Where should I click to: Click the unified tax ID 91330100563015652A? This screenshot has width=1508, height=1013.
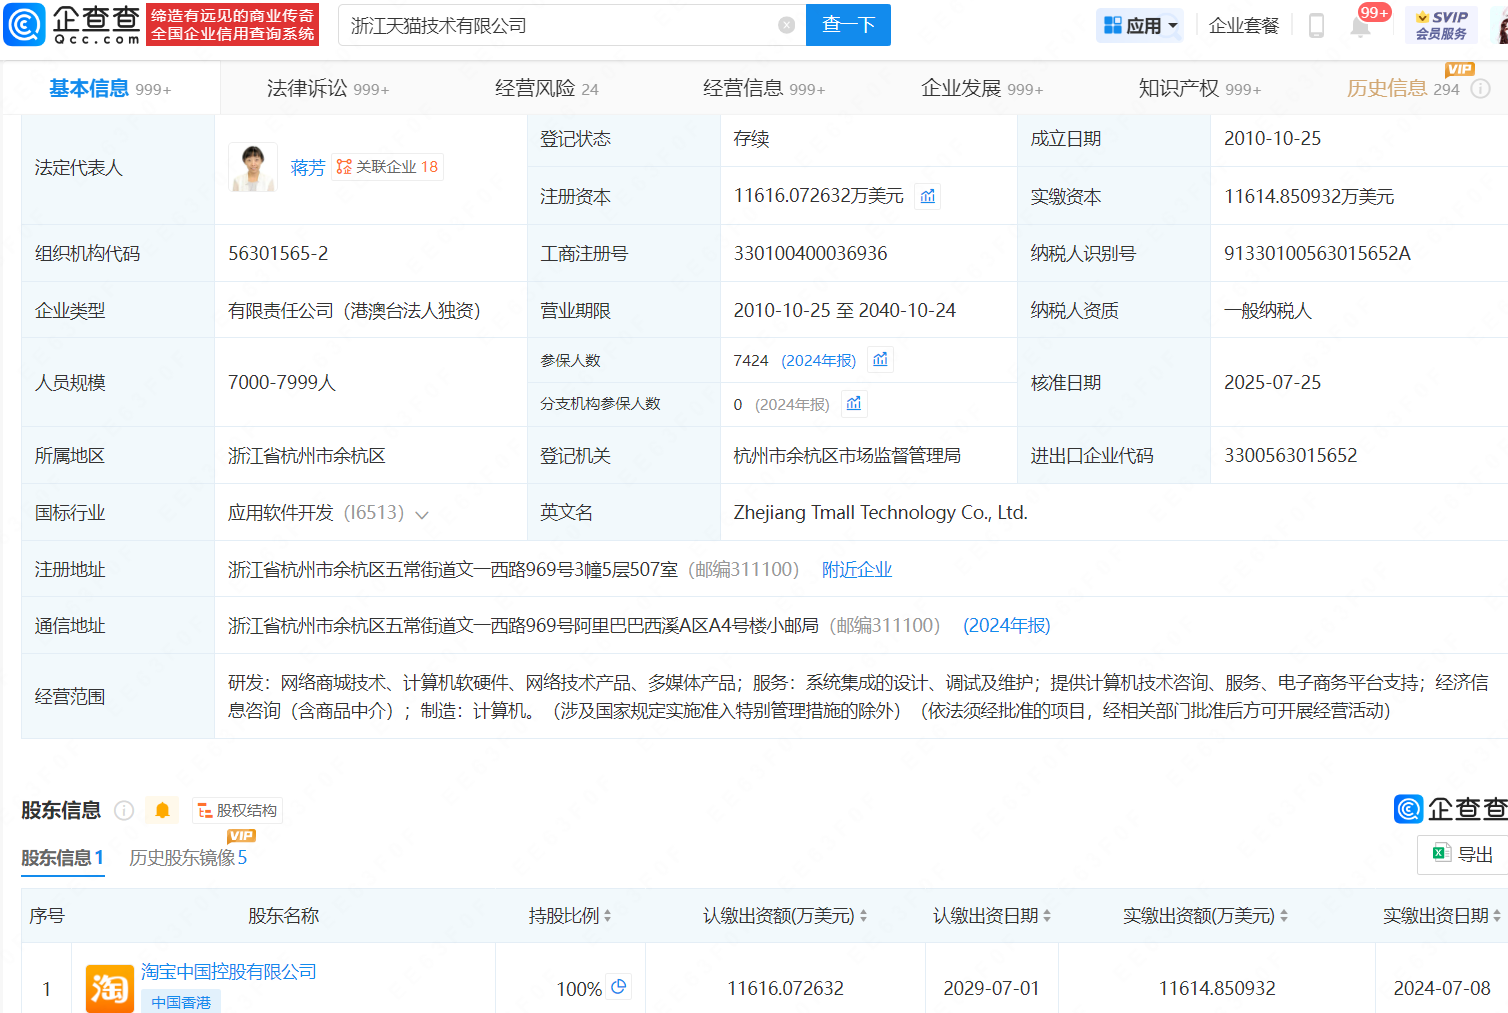click(x=1317, y=253)
